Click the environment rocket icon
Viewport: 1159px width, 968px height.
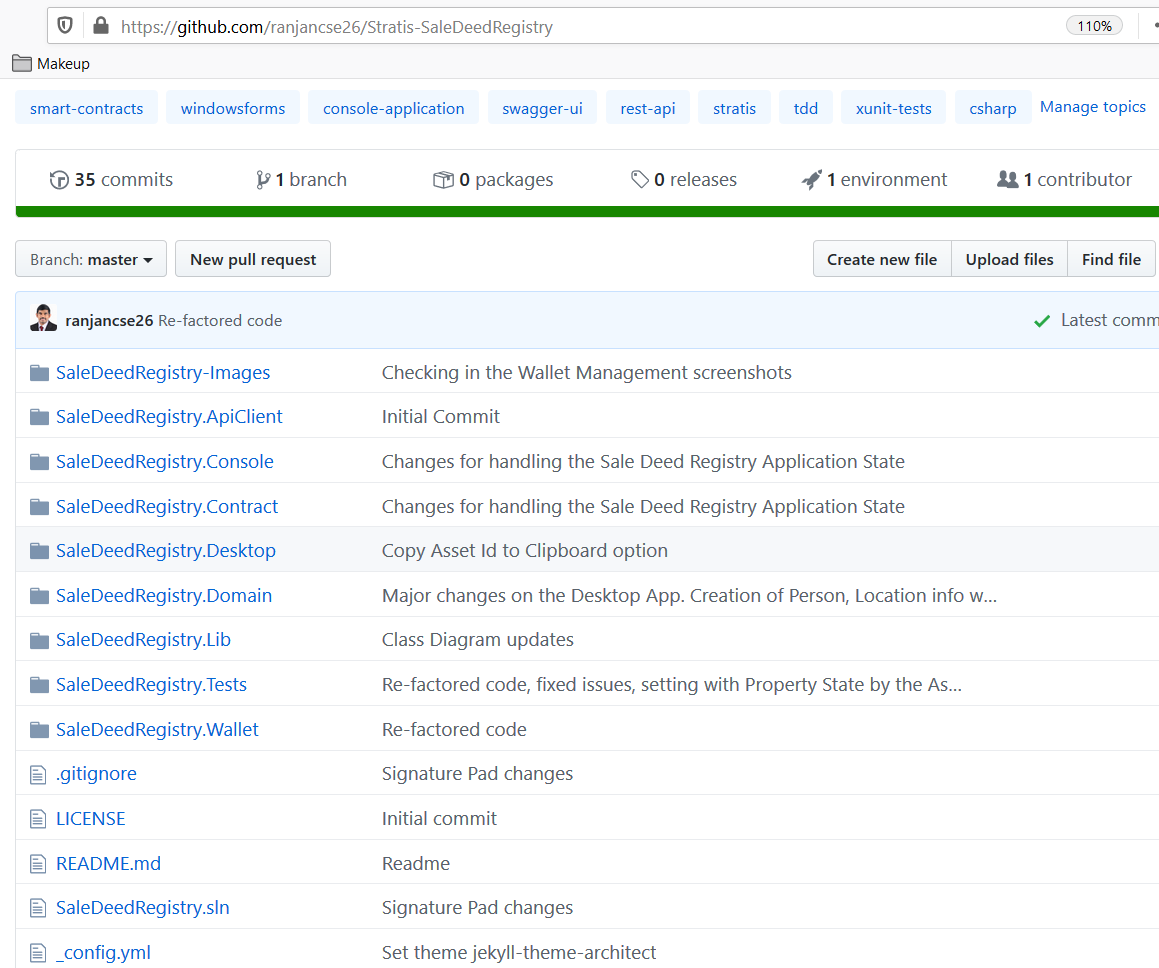pos(812,180)
